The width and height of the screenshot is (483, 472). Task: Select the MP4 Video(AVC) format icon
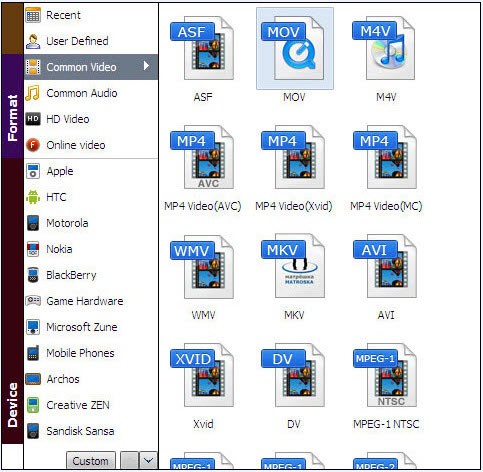click(x=202, y=157)
